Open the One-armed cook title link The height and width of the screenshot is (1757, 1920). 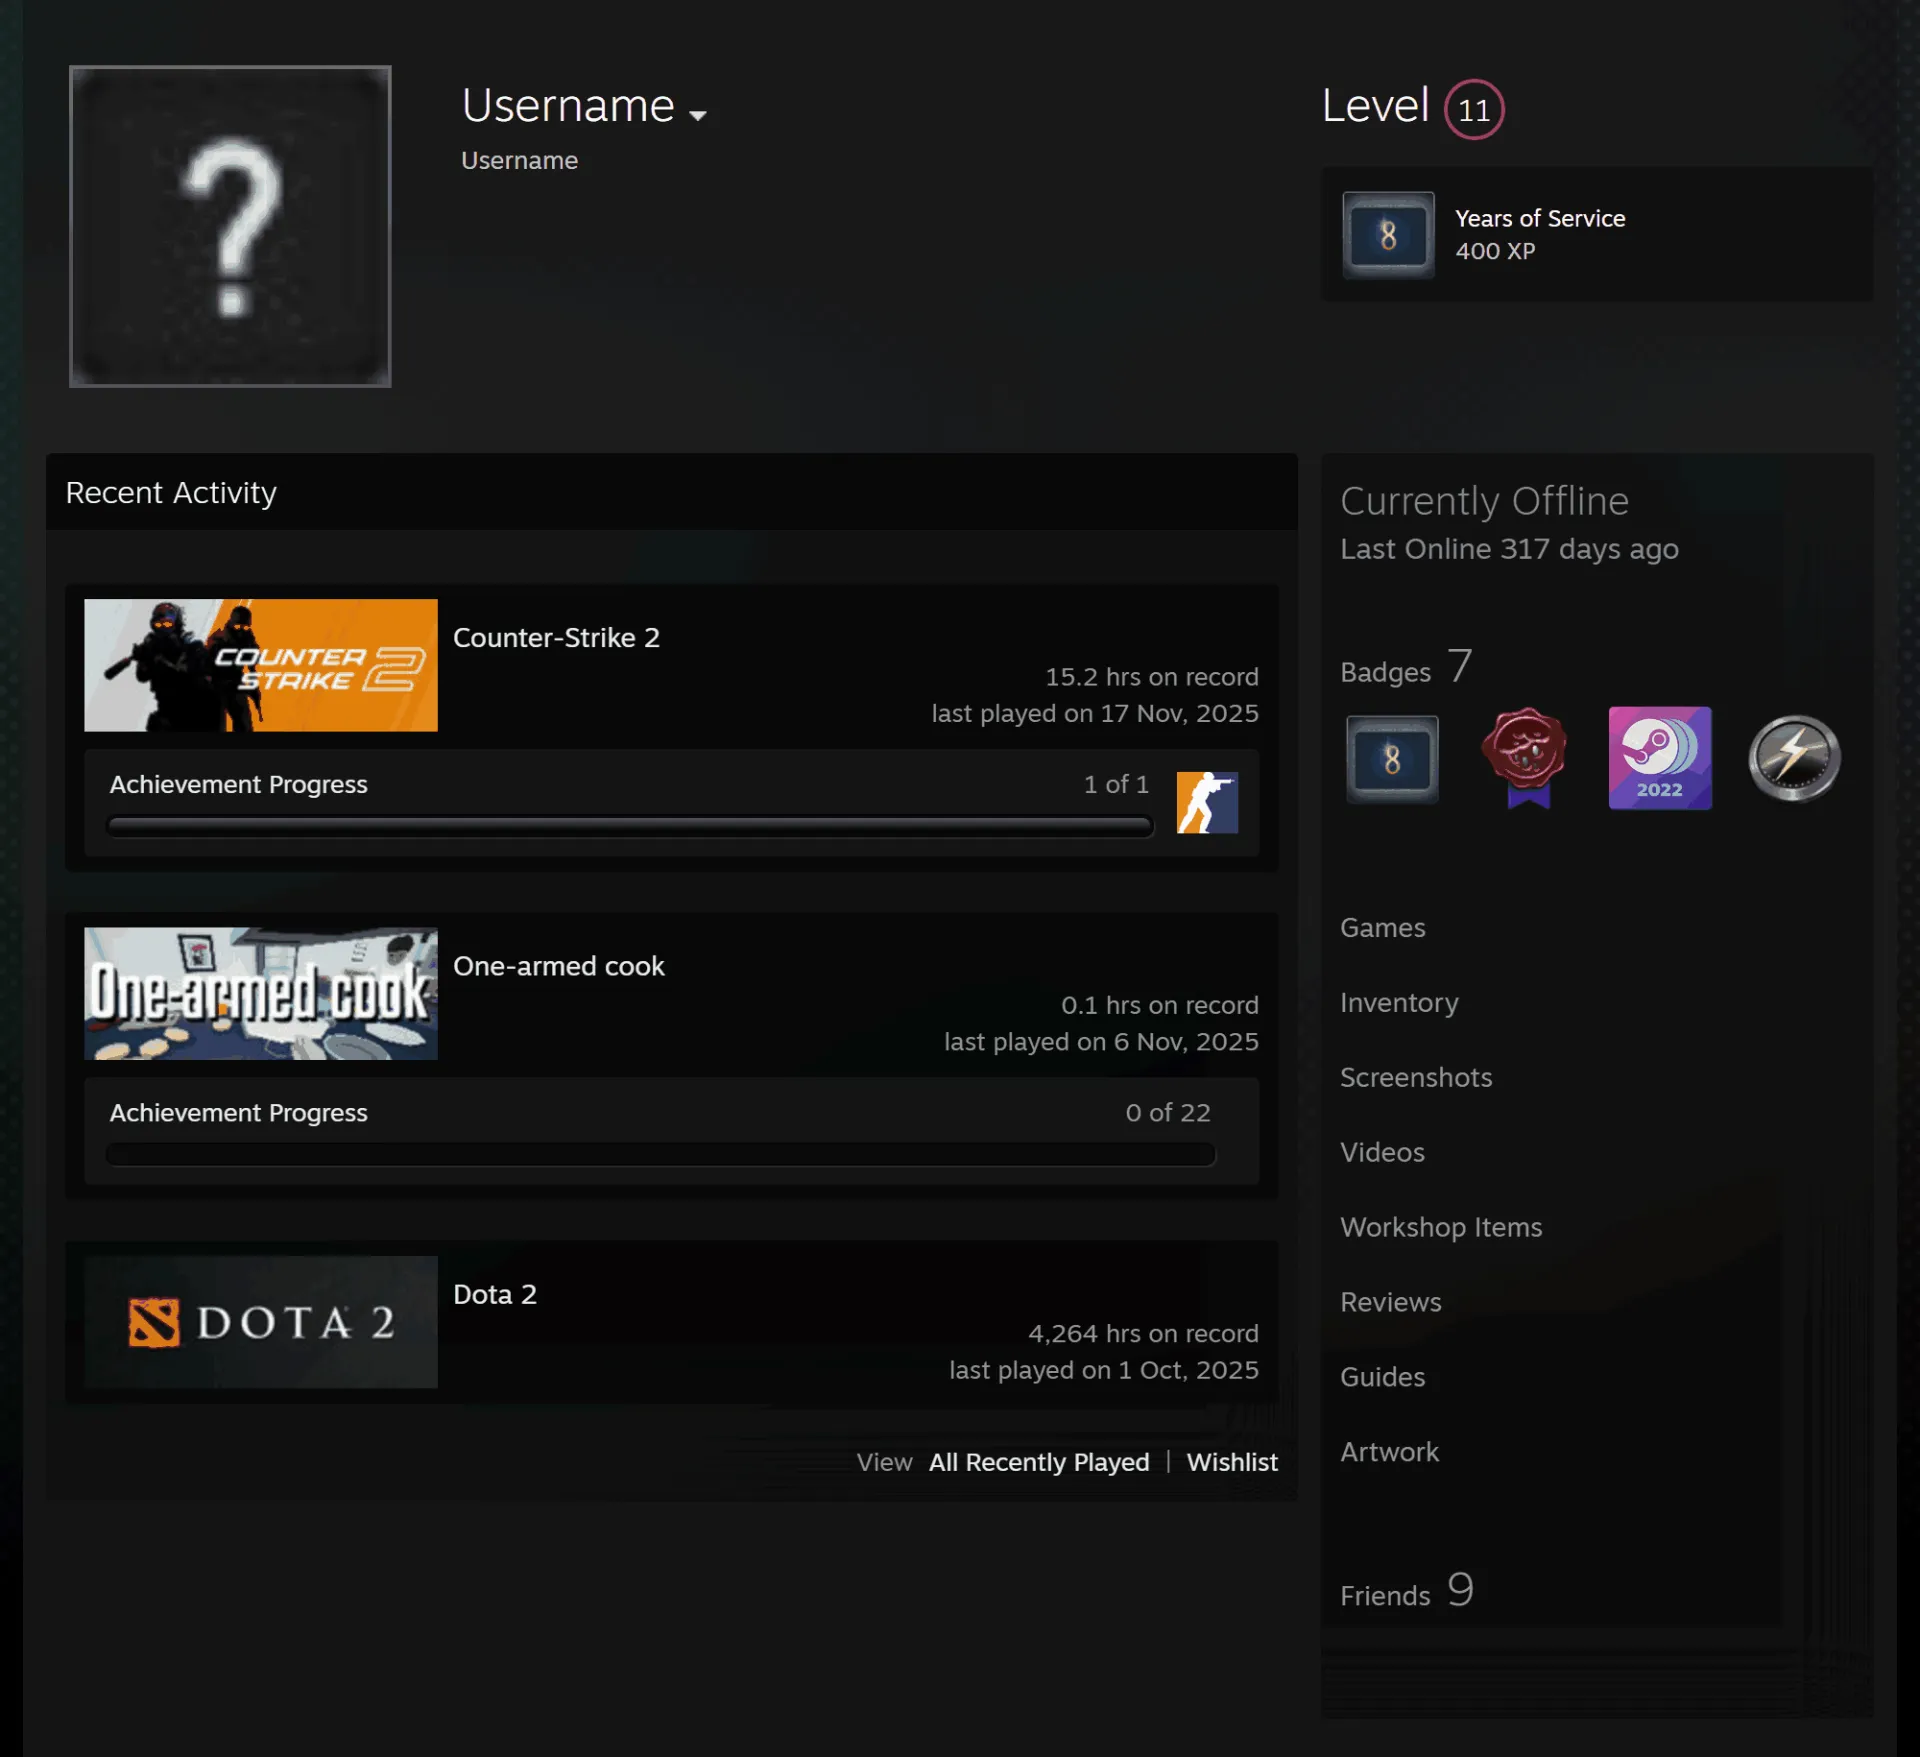tap(559, 966)
